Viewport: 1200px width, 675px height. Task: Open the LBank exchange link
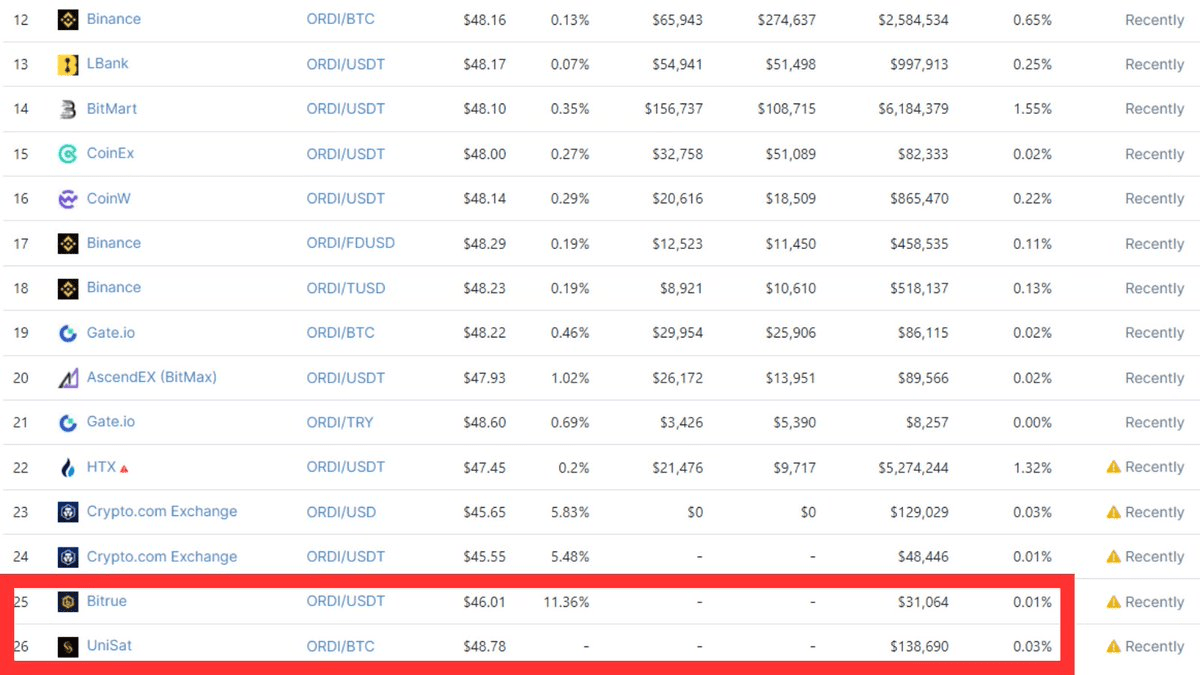[107, 64]
